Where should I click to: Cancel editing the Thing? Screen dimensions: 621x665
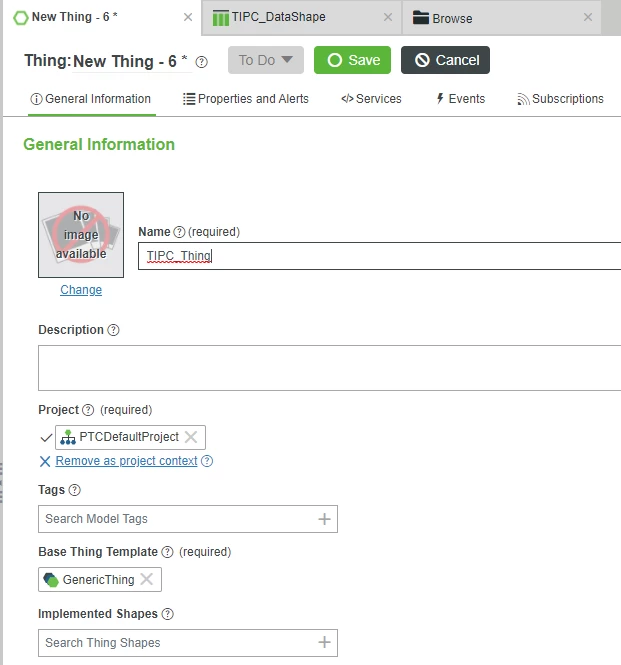(445, 60)
